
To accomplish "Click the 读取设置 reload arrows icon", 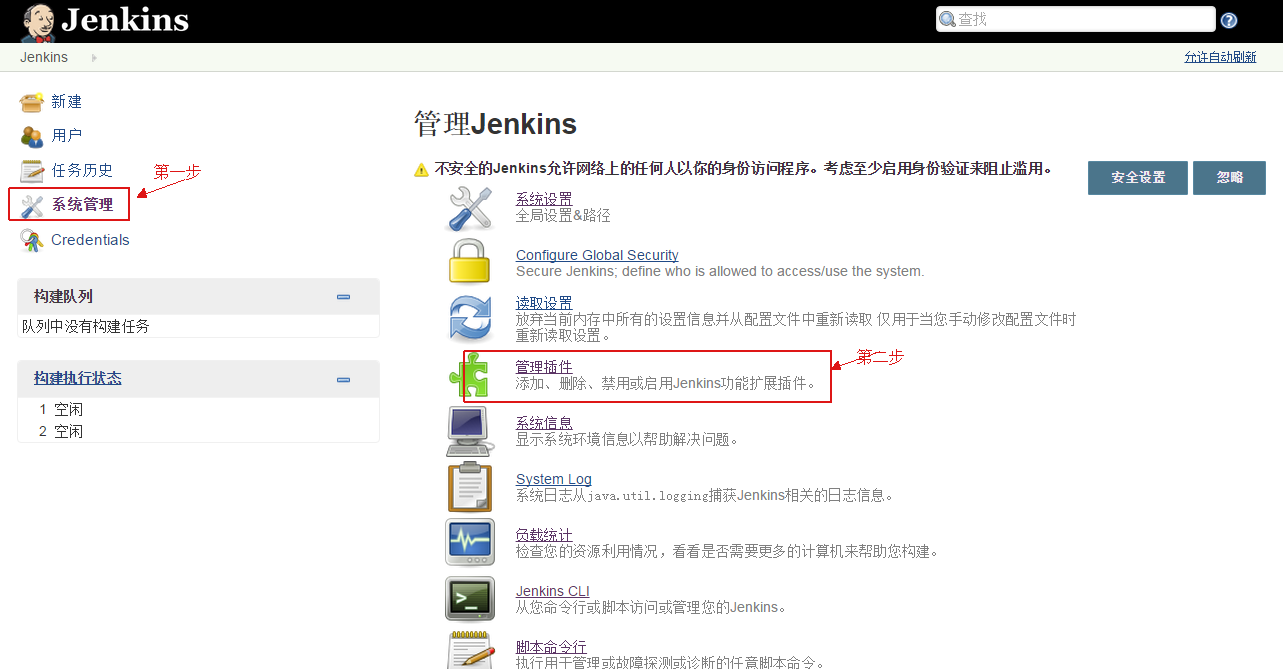I will [x=469, y=318].
